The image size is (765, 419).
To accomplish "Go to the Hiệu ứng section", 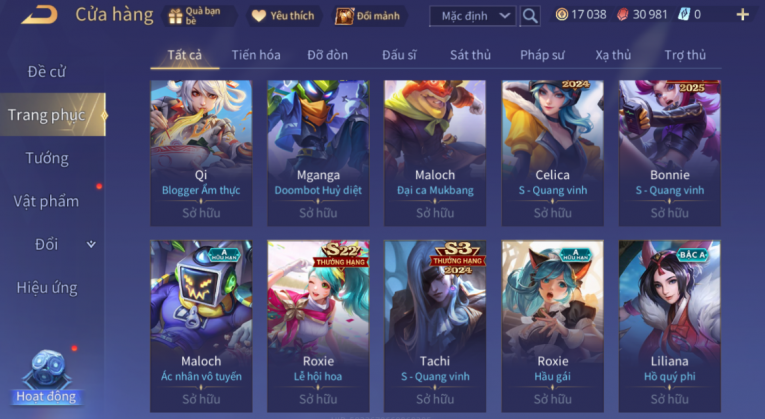I will [x=47, y=288].
